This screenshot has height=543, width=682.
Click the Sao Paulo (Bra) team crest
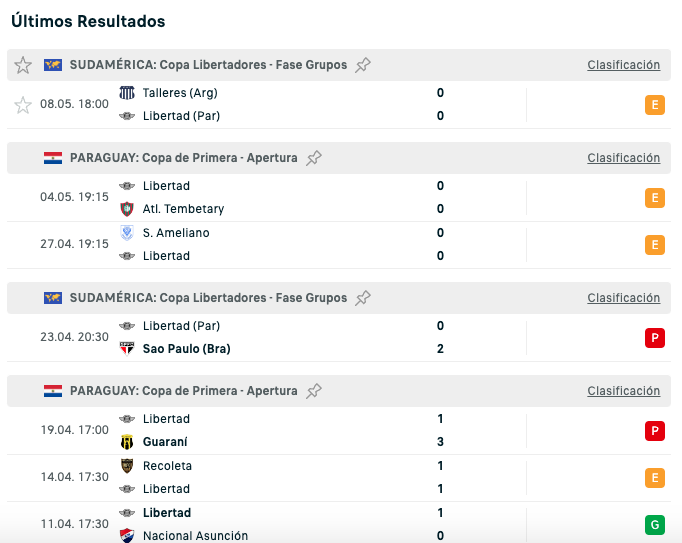[127, 349]
